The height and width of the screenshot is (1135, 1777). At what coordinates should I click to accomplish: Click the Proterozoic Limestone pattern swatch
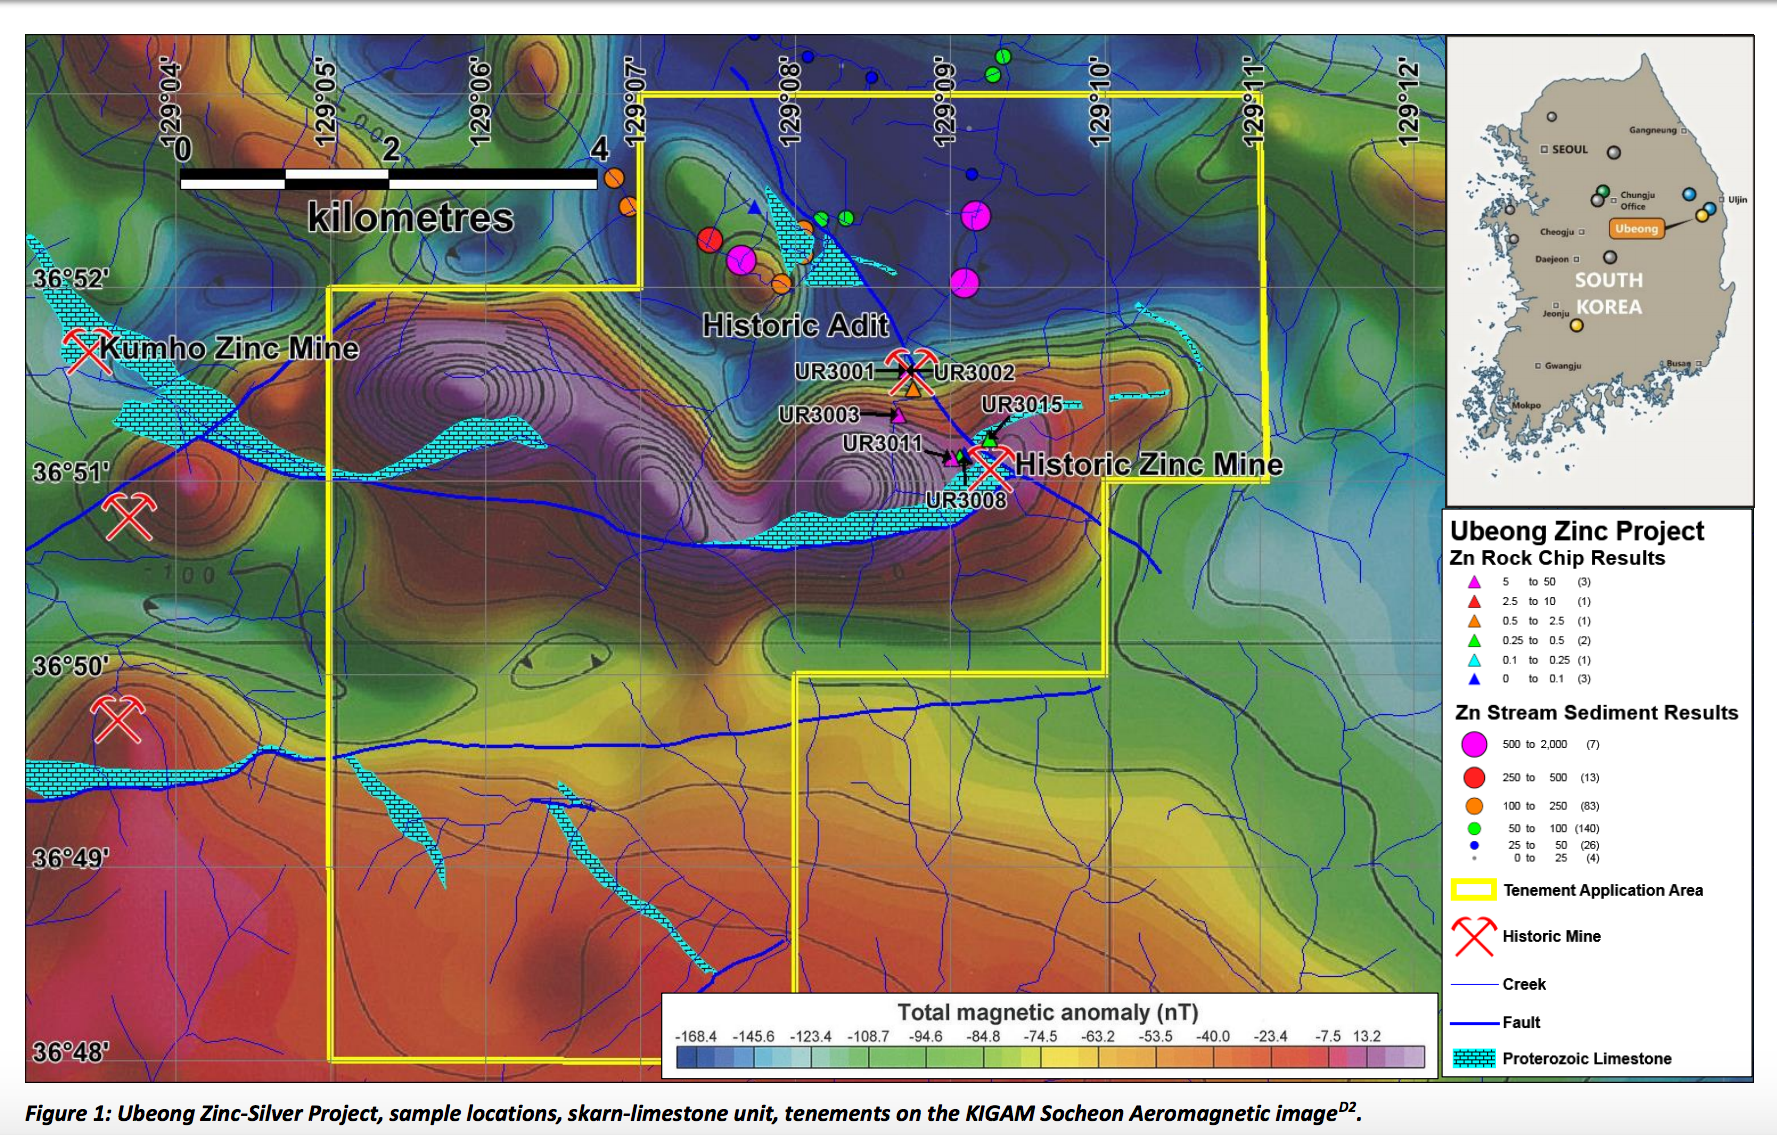(1473, 1058)
